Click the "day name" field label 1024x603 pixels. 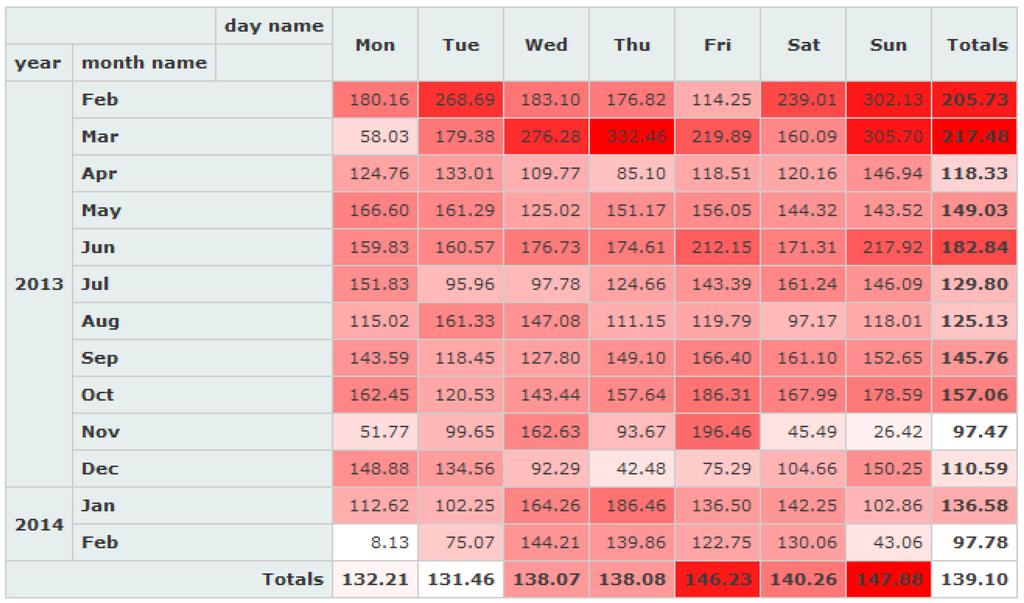pyautogui.click(x=273, y=26)
